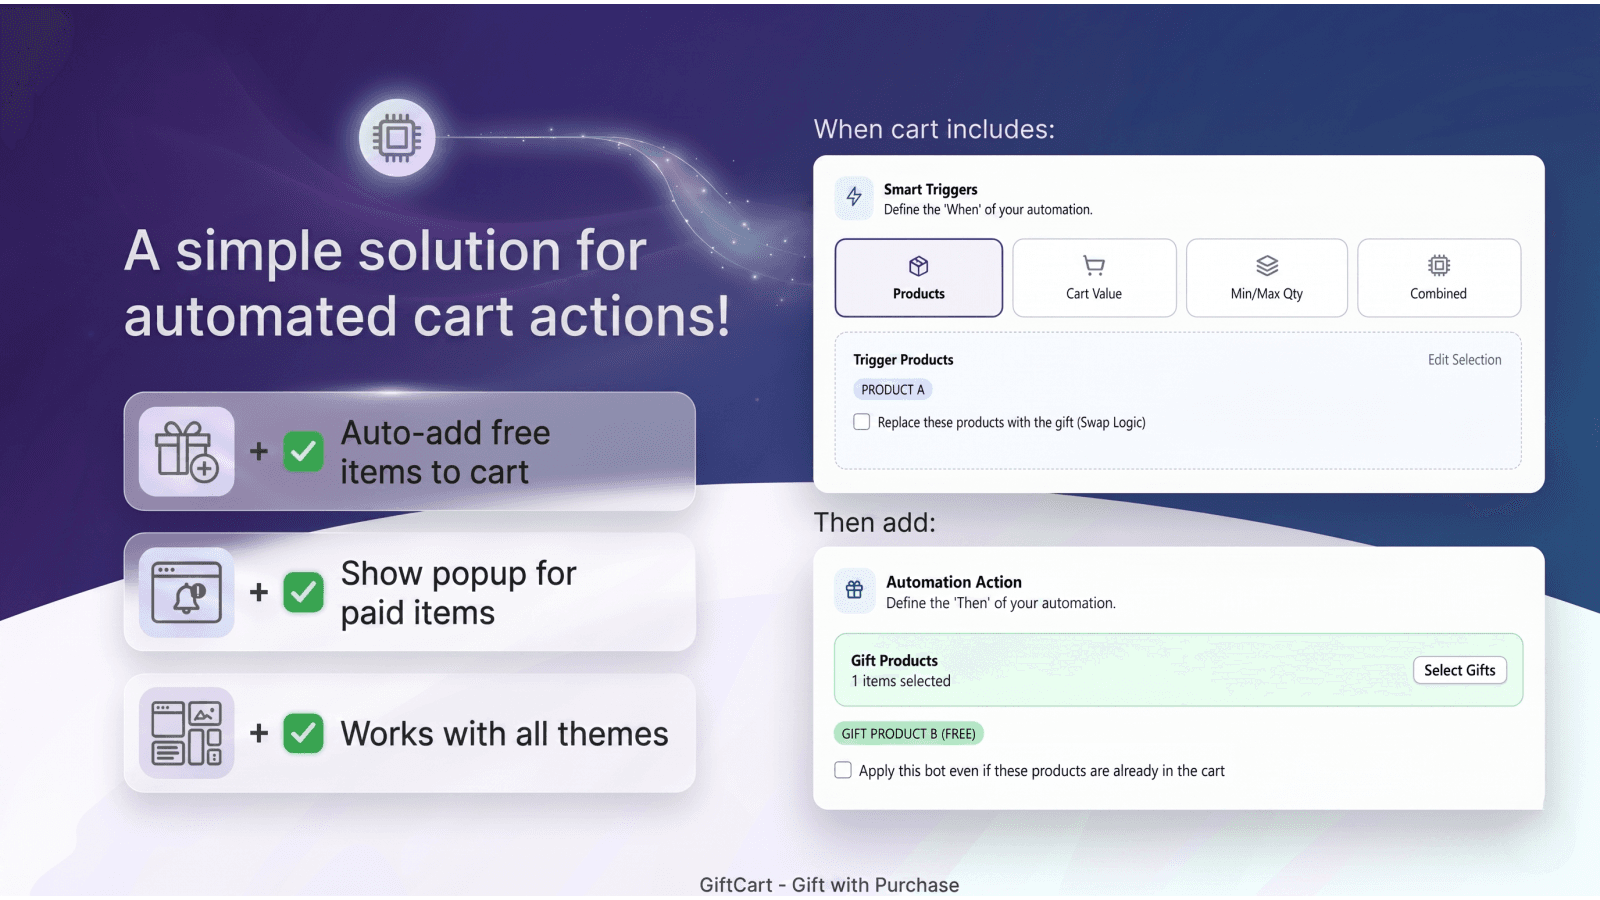This screenshot has height=900, width=1600.
Task: Click the Products box icon
Action: point(918,266)
